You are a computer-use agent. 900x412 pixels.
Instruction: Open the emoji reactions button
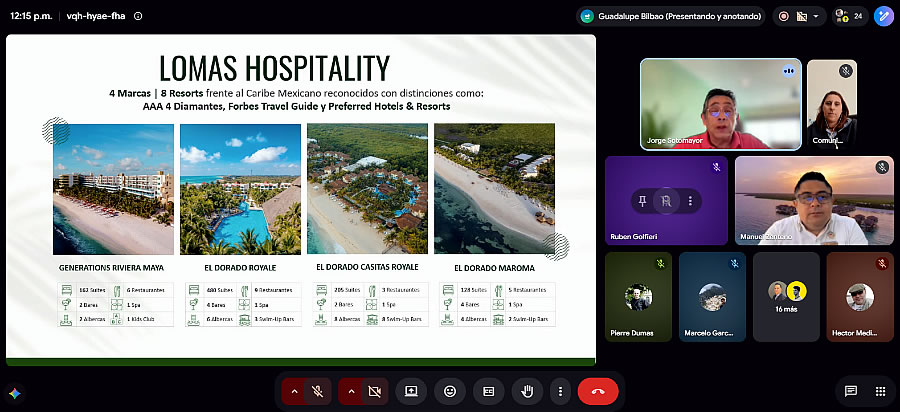click(450, 391)
